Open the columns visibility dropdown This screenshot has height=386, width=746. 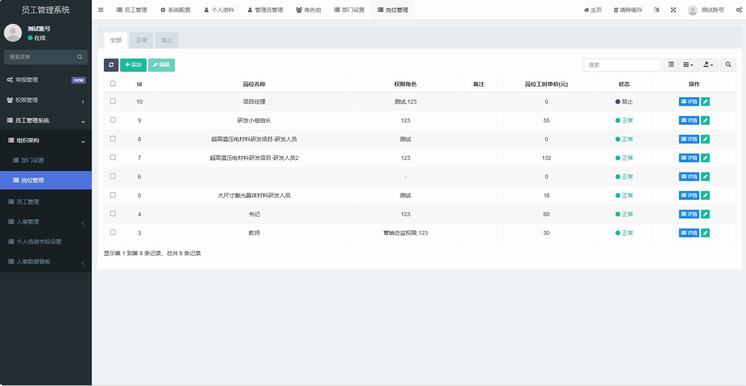click(x=688, y=65)
